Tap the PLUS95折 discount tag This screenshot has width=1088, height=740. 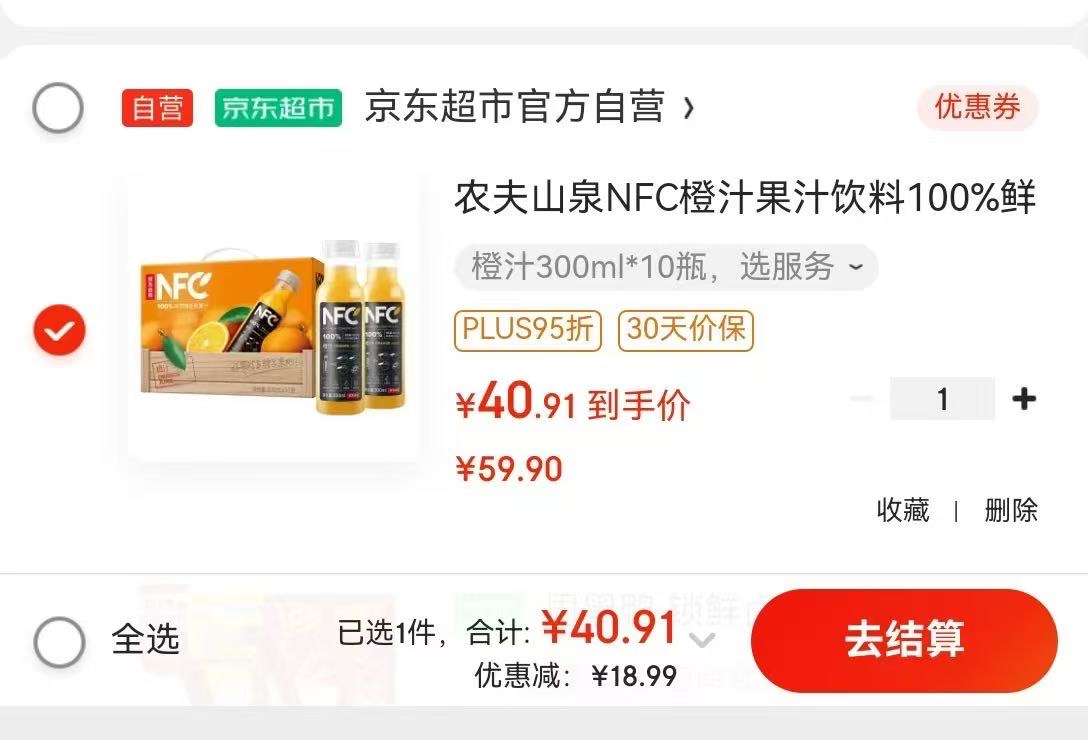coord(528,330)
